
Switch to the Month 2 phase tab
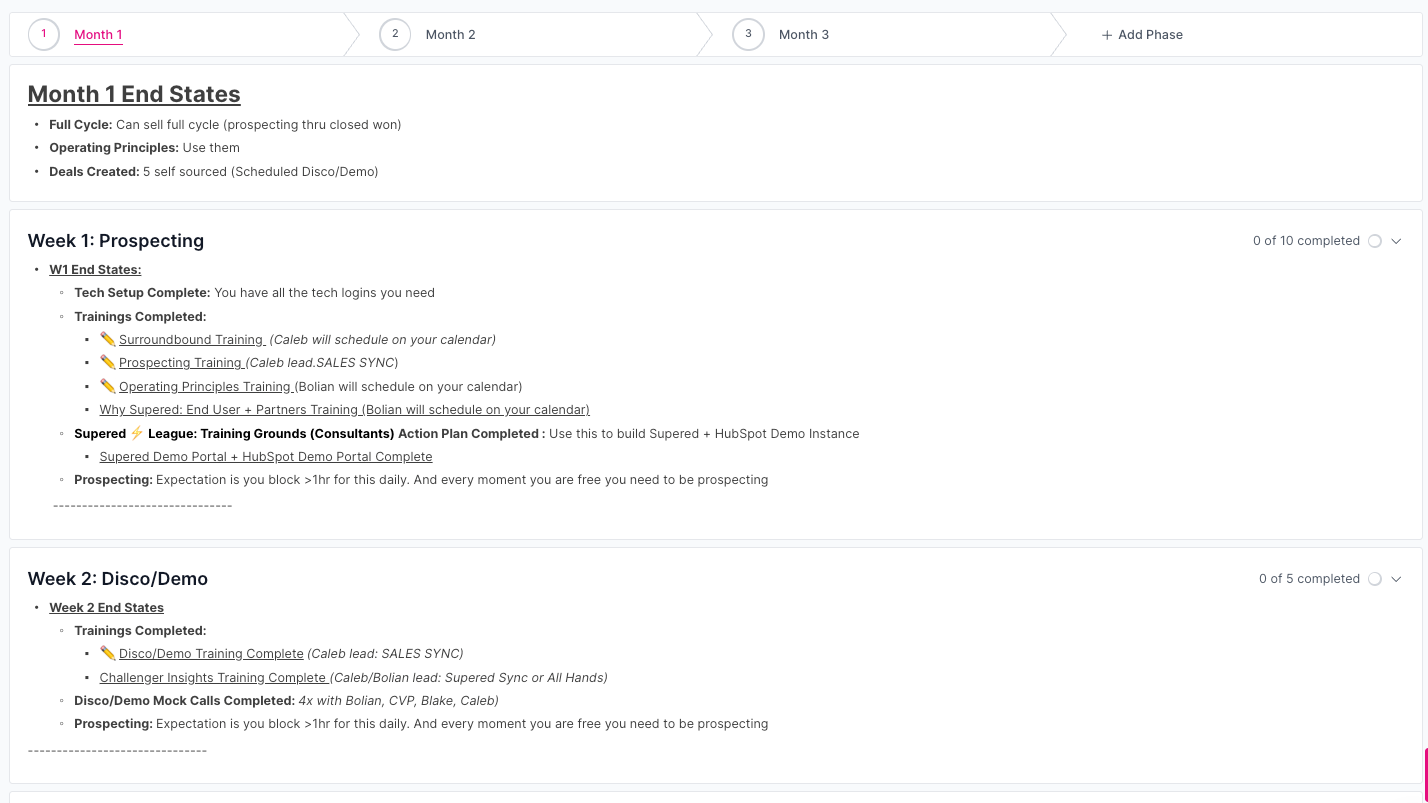pyautogui.click(x=450, y=35)
